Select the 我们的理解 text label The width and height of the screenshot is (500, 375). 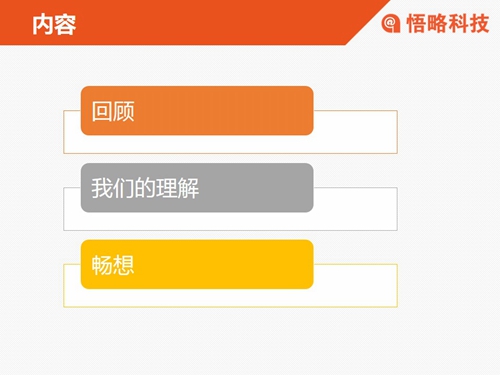145,188
